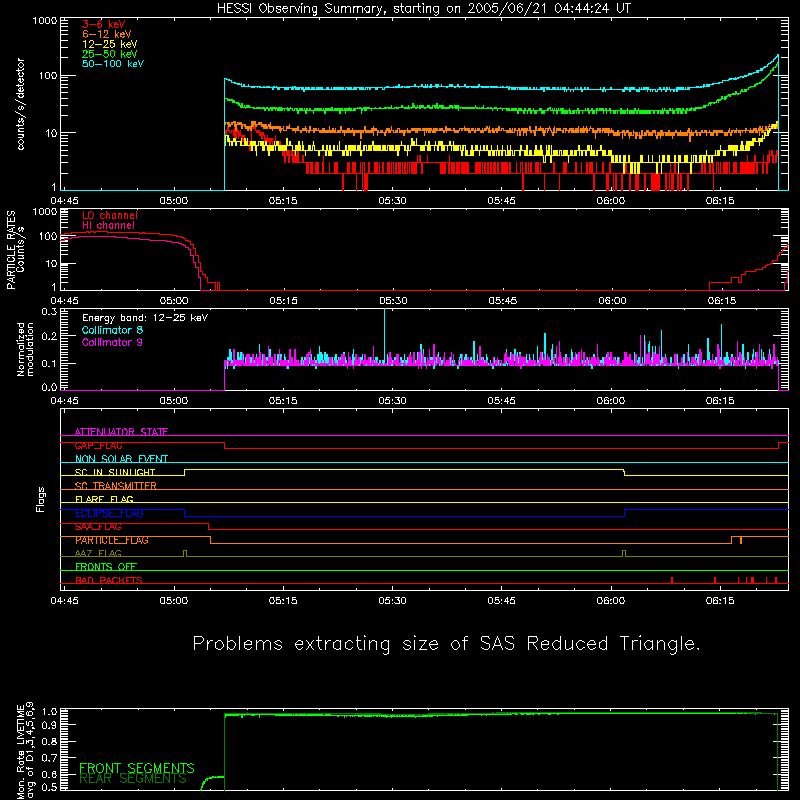Select the 25-50 keV legend entry
800x800 pixels.
point(109,54)
